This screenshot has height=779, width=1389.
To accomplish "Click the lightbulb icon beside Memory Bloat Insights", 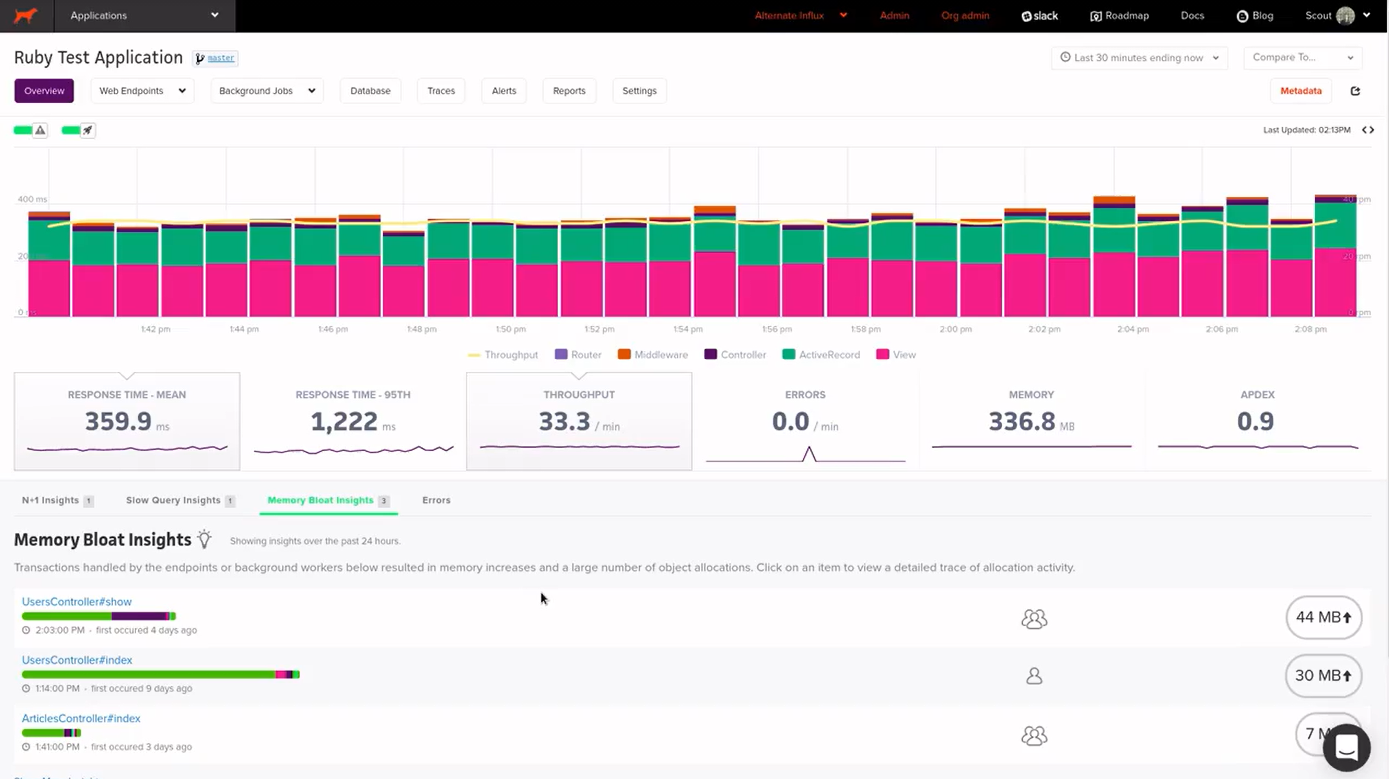I will [204, 539].
